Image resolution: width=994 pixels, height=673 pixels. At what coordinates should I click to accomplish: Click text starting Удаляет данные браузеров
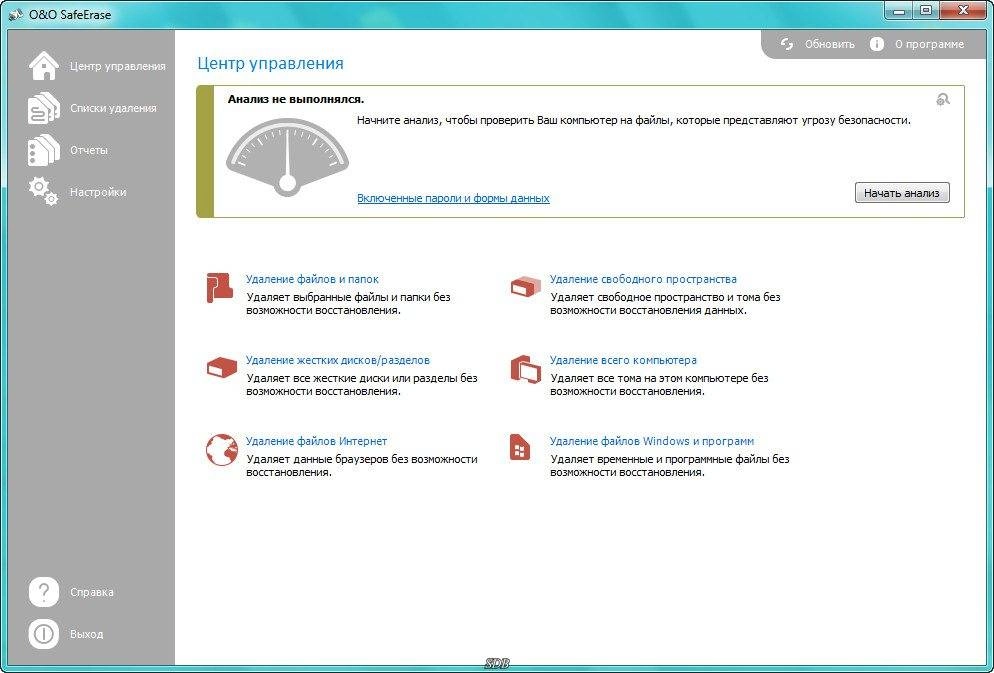(x=361, y=466)
